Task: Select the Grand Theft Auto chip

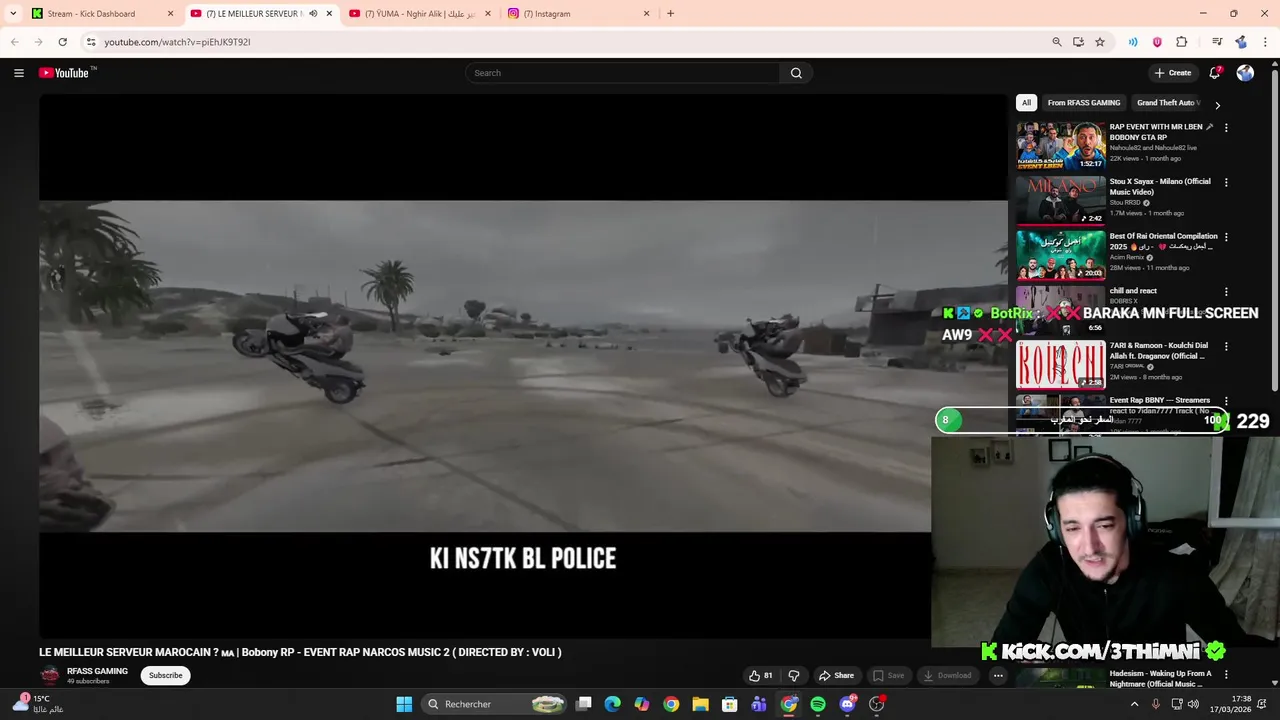Action: (x=1168, y=103)
